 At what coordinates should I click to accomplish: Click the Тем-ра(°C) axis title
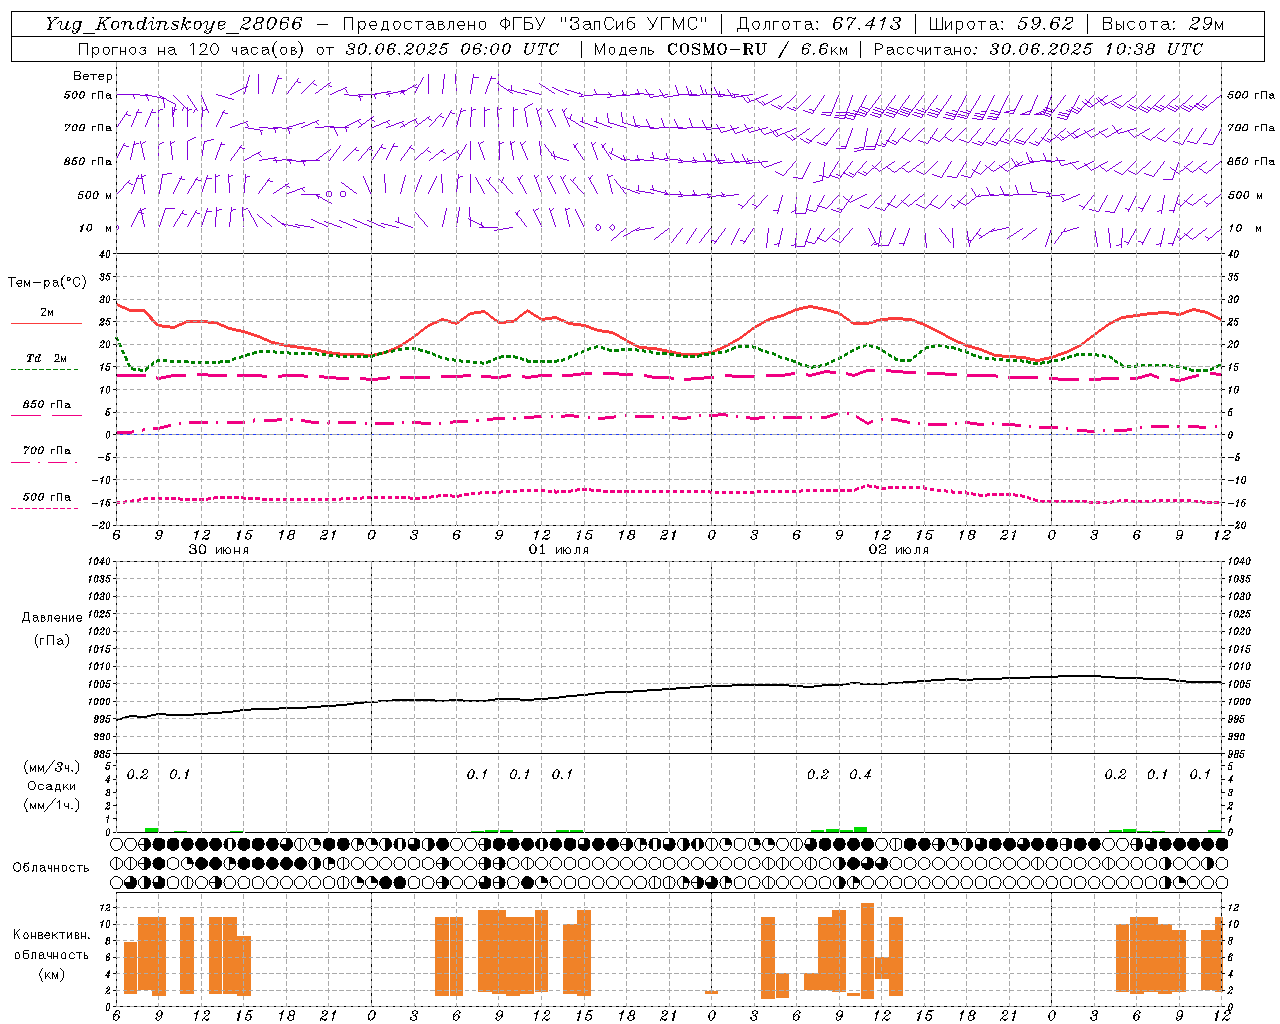pos(47,283)
